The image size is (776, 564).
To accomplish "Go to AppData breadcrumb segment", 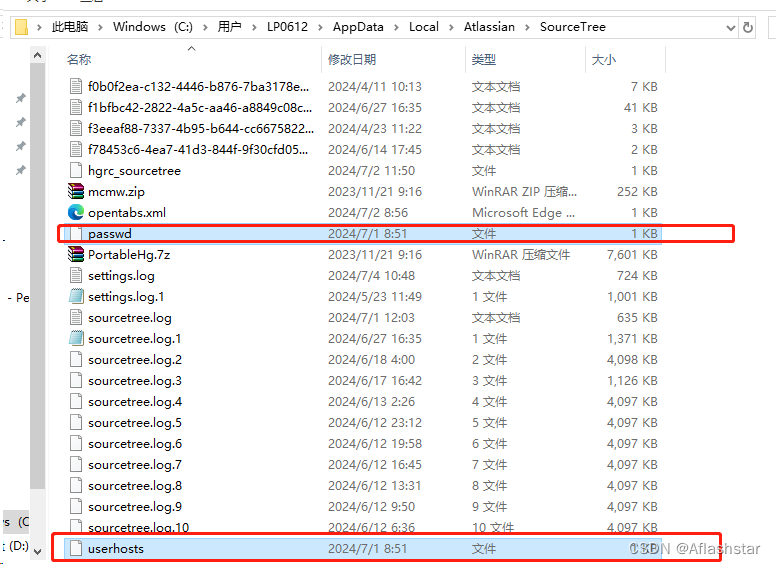I will (x=358, y=27).
